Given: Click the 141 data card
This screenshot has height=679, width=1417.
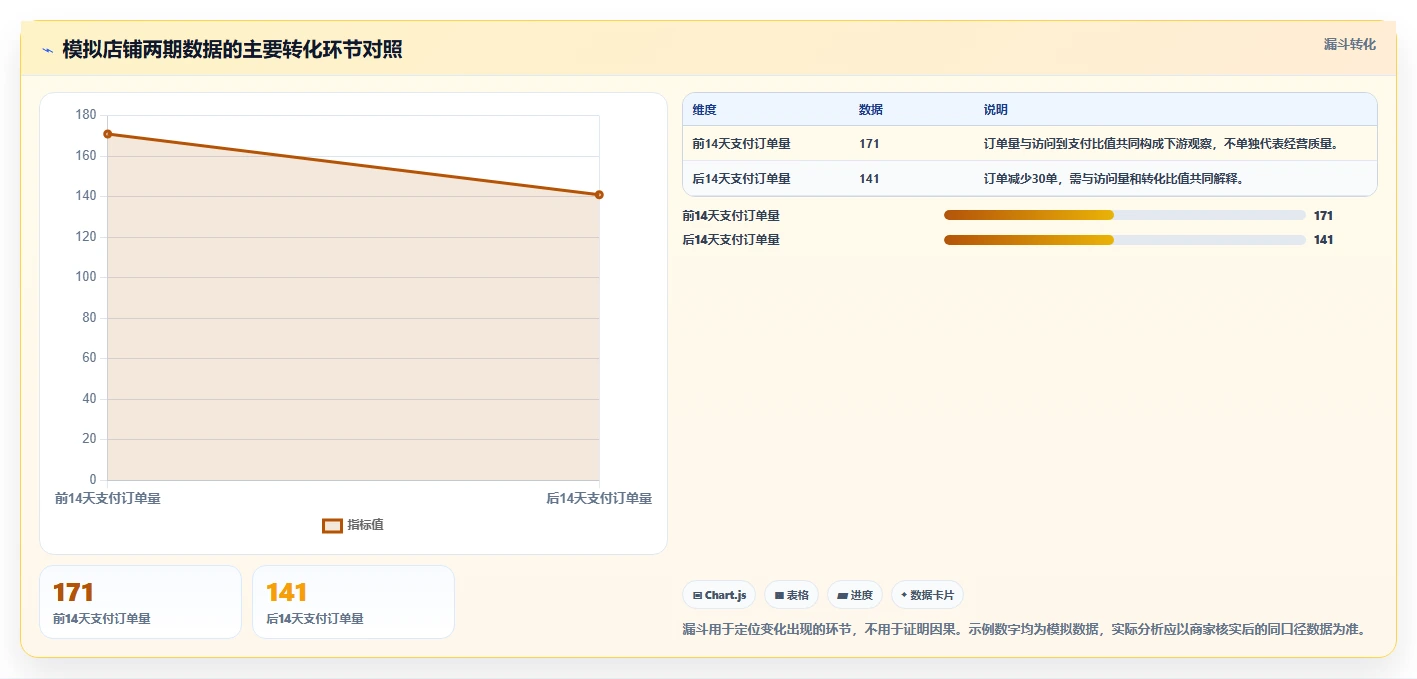Looking at the screenshot, I should [354, 602].
